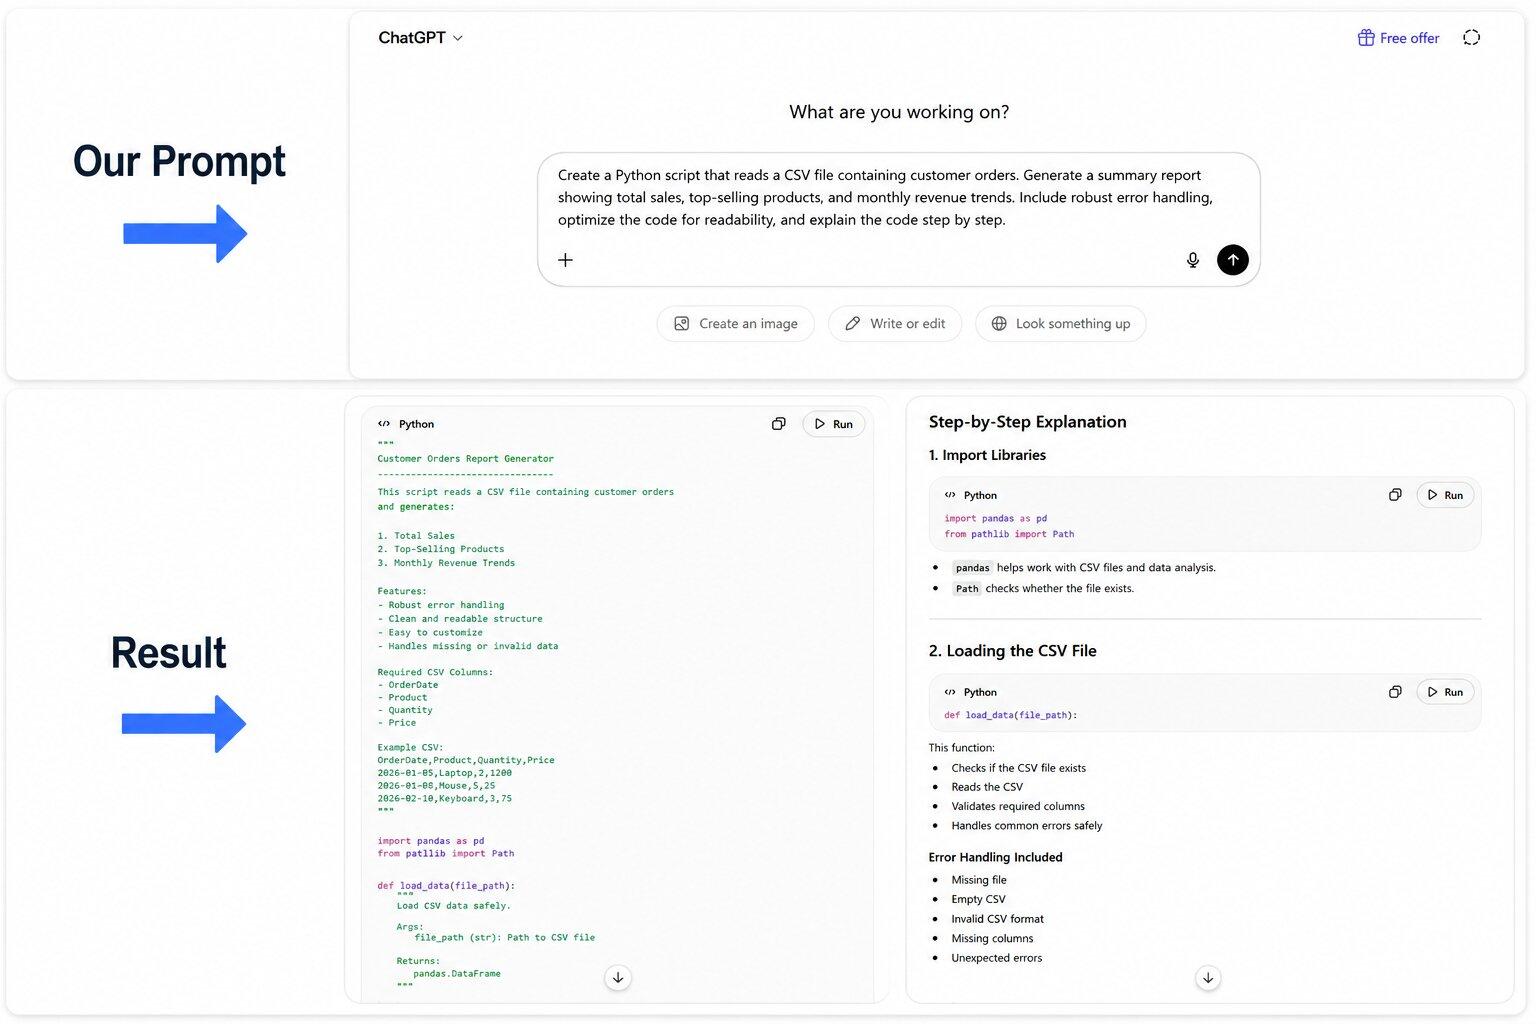Screen dimensions: 1536x1024
Task: Click the globe icon in Look something up chip
Action: pos(999,324)
